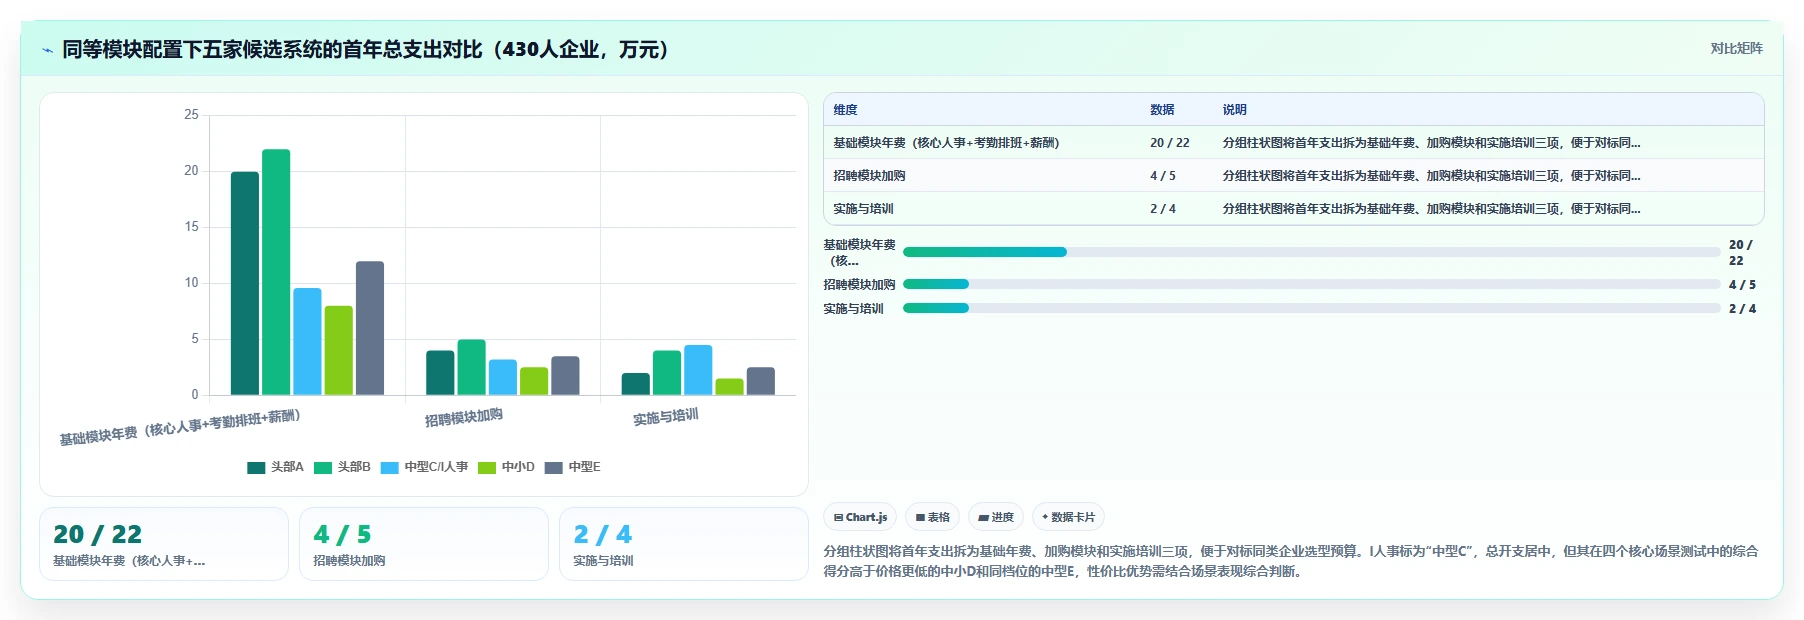Toggle 头部B legend swatch

[x=323, y=467]
